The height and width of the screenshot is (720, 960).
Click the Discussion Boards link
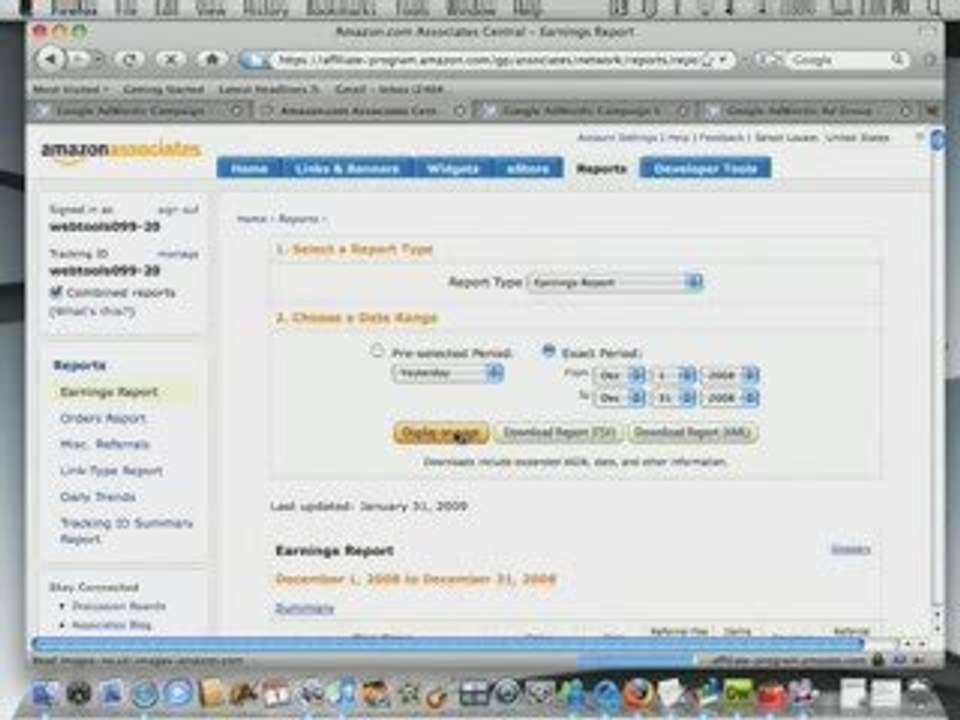tap(119, 606)
